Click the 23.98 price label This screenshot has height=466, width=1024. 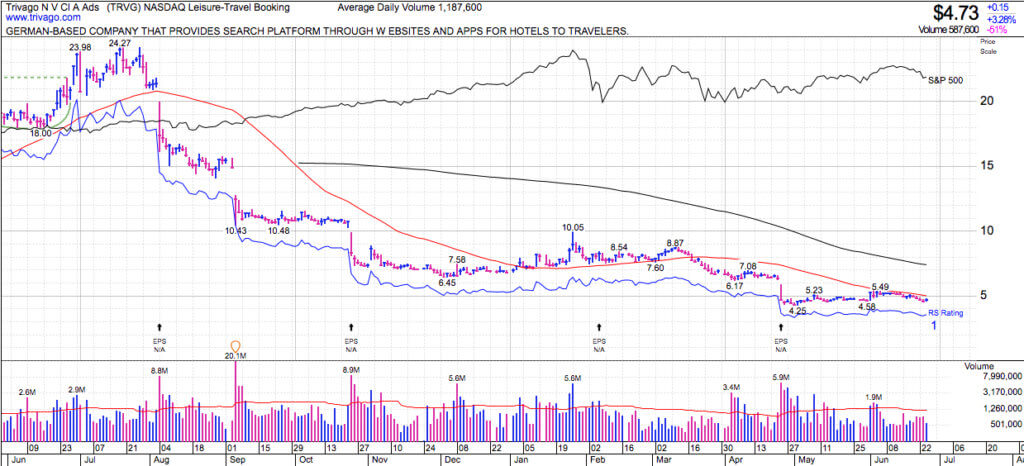click(x=82, y=46)
